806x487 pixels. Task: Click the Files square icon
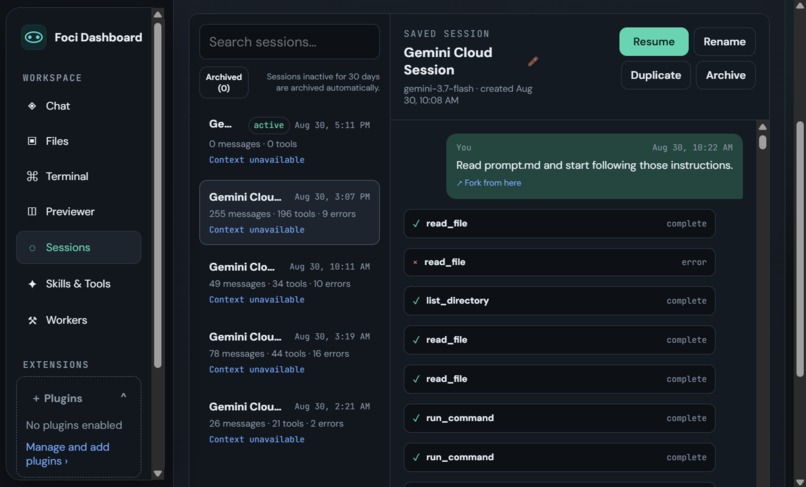(32, 141)
